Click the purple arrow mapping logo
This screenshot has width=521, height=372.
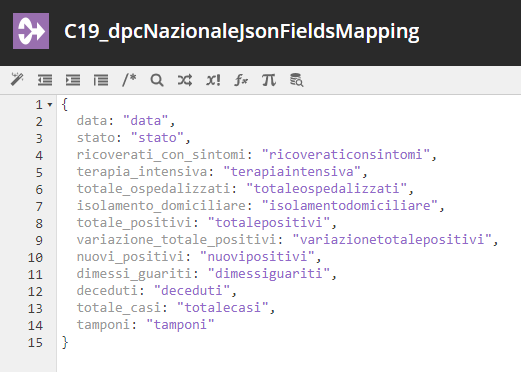point(31,31)
